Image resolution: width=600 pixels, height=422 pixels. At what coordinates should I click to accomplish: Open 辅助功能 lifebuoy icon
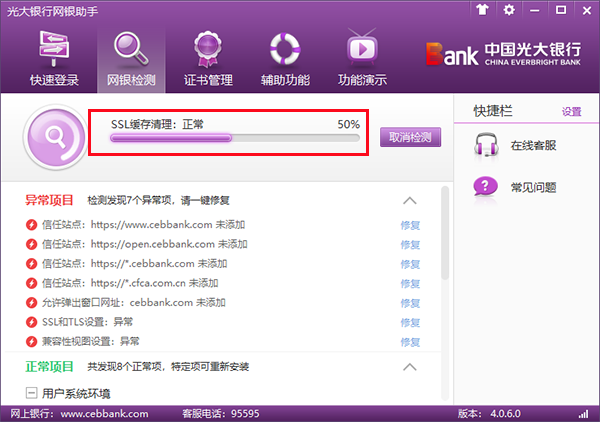[285, 49]
